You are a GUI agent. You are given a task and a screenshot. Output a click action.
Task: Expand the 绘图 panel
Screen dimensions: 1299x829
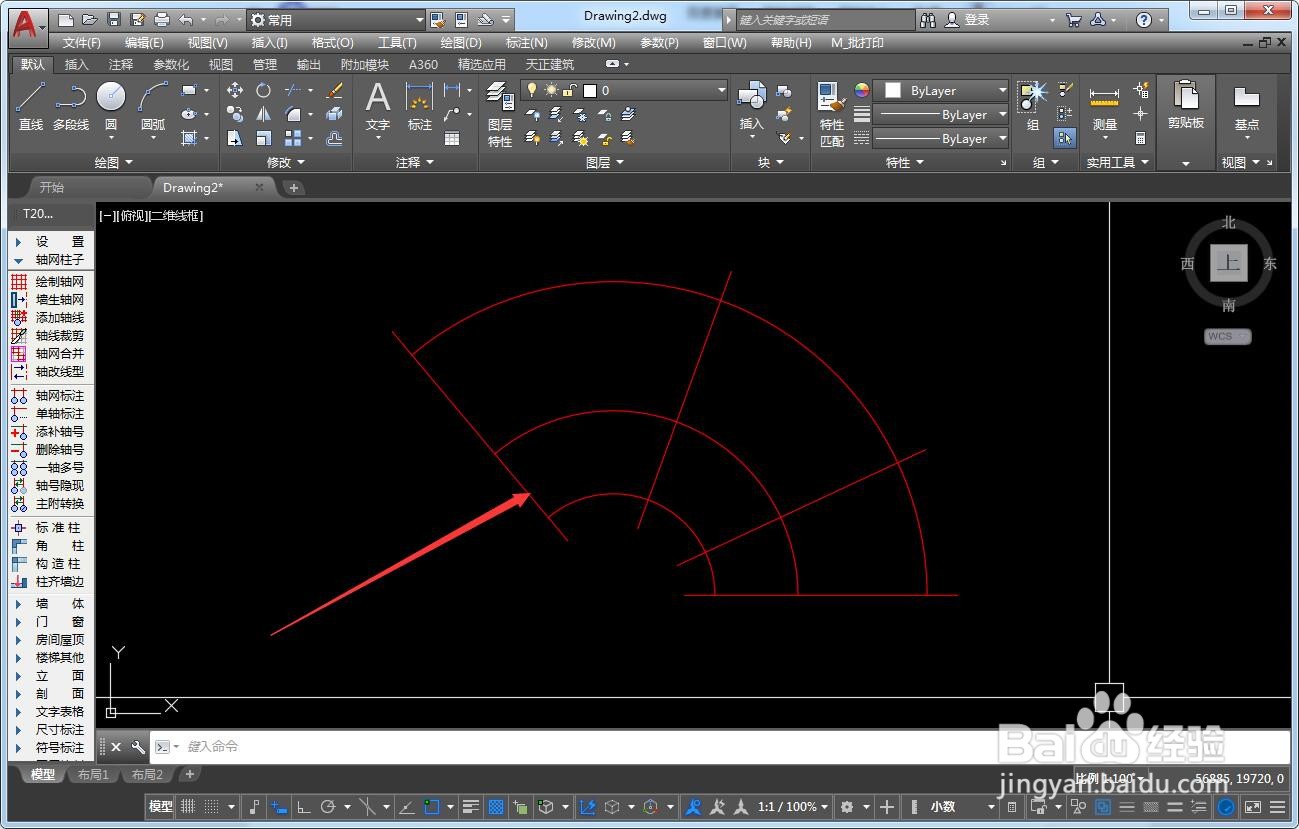(113, 162)
